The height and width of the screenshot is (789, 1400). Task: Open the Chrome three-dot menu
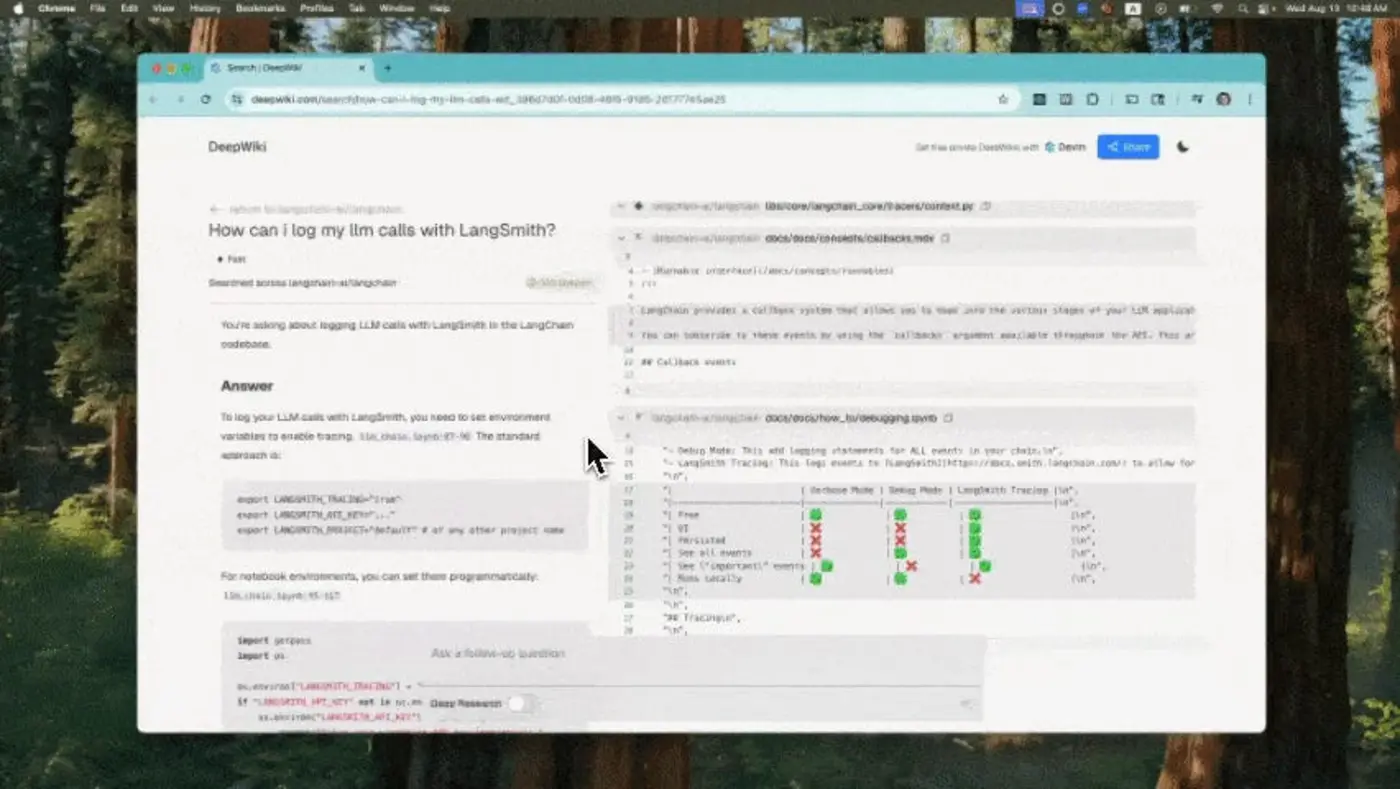[1250, 99]
